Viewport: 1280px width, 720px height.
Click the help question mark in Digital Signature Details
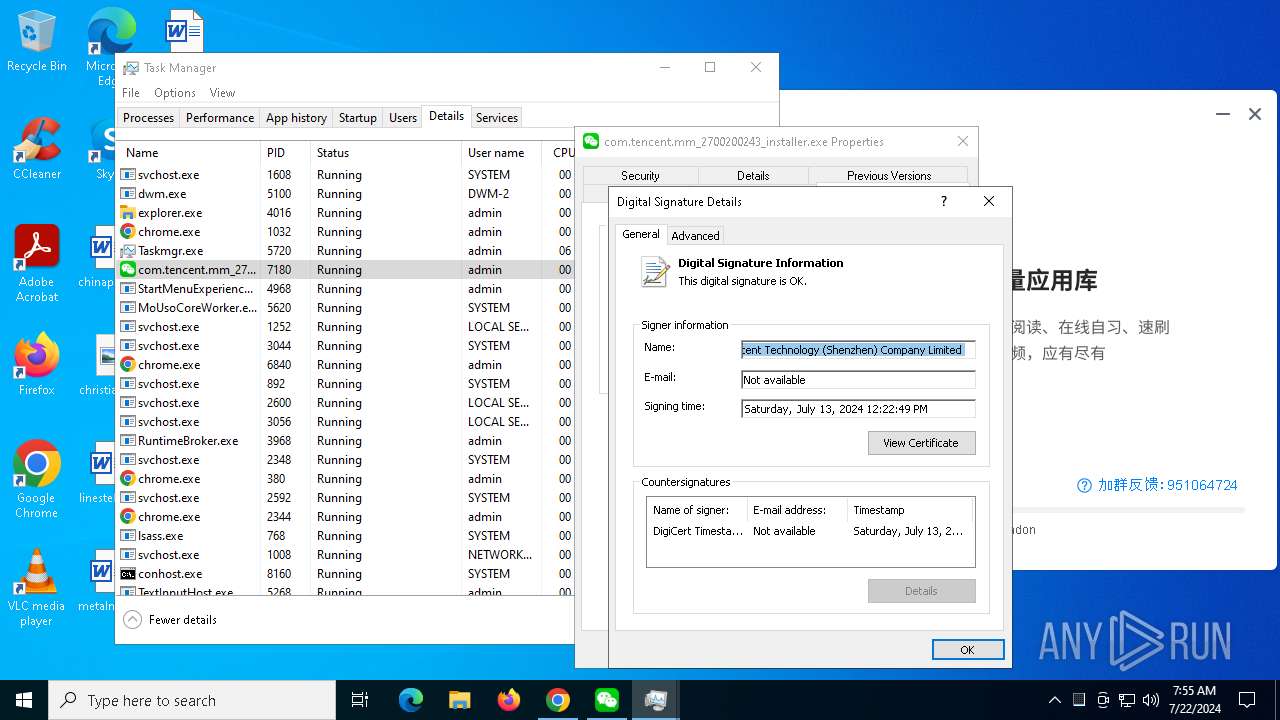tap(943, 201)
